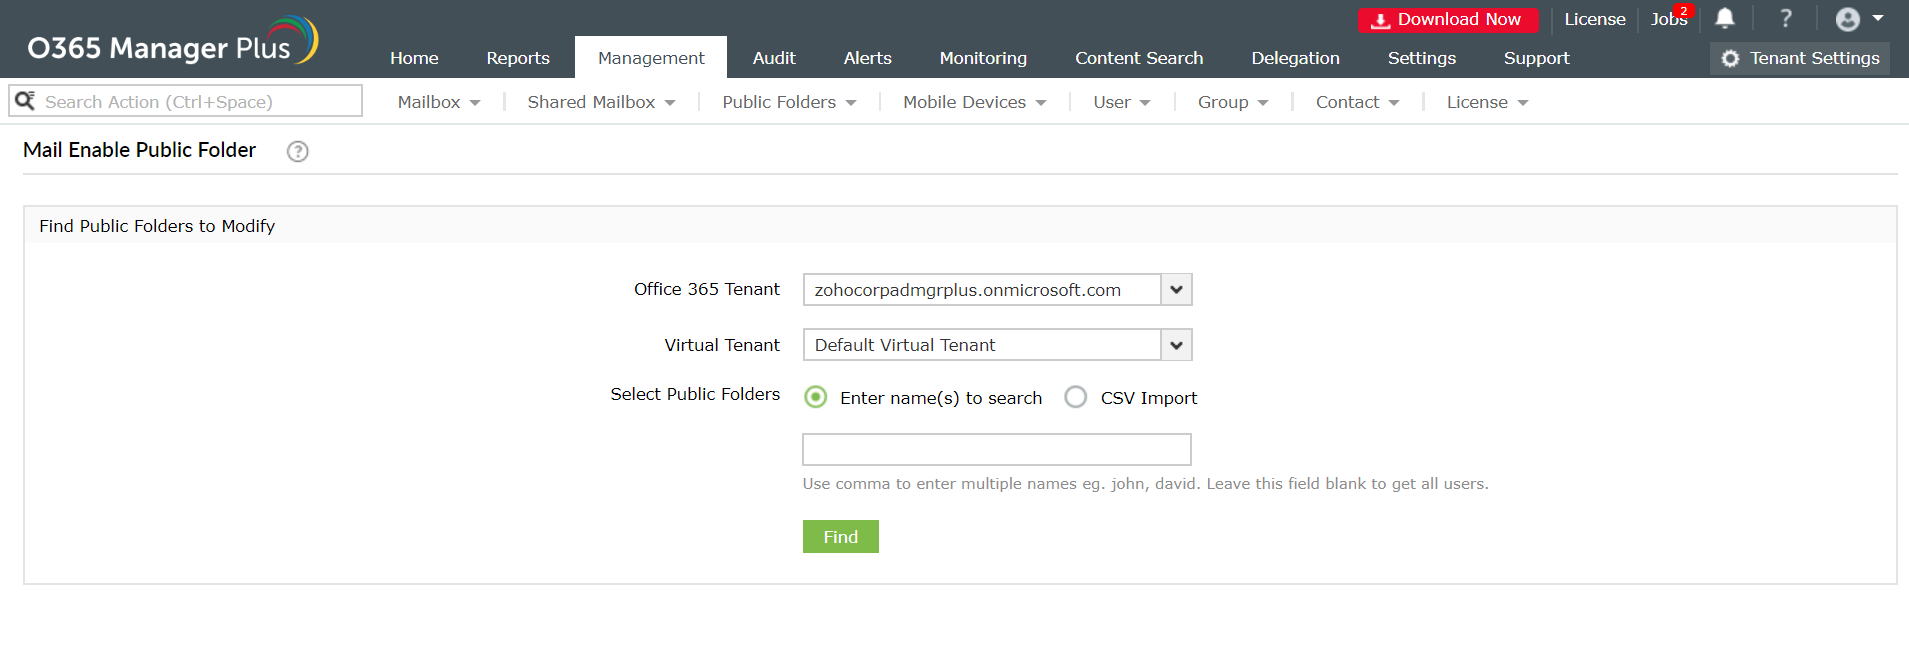Open the user account avatar menu
This screenshot has width=1909, height=672.
(x=1859, y=19)
